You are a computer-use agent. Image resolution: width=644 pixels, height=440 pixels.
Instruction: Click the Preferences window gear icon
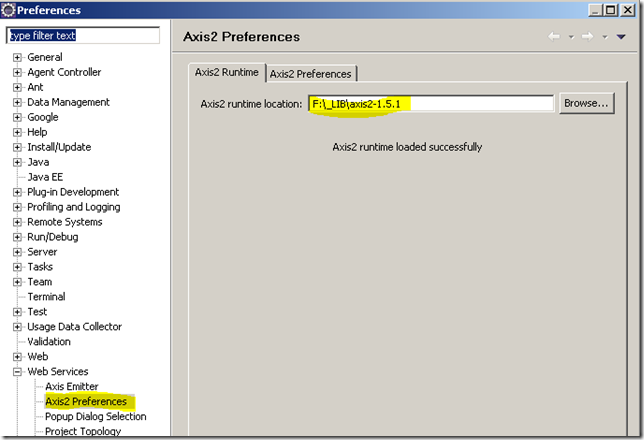tap(8, 10)
